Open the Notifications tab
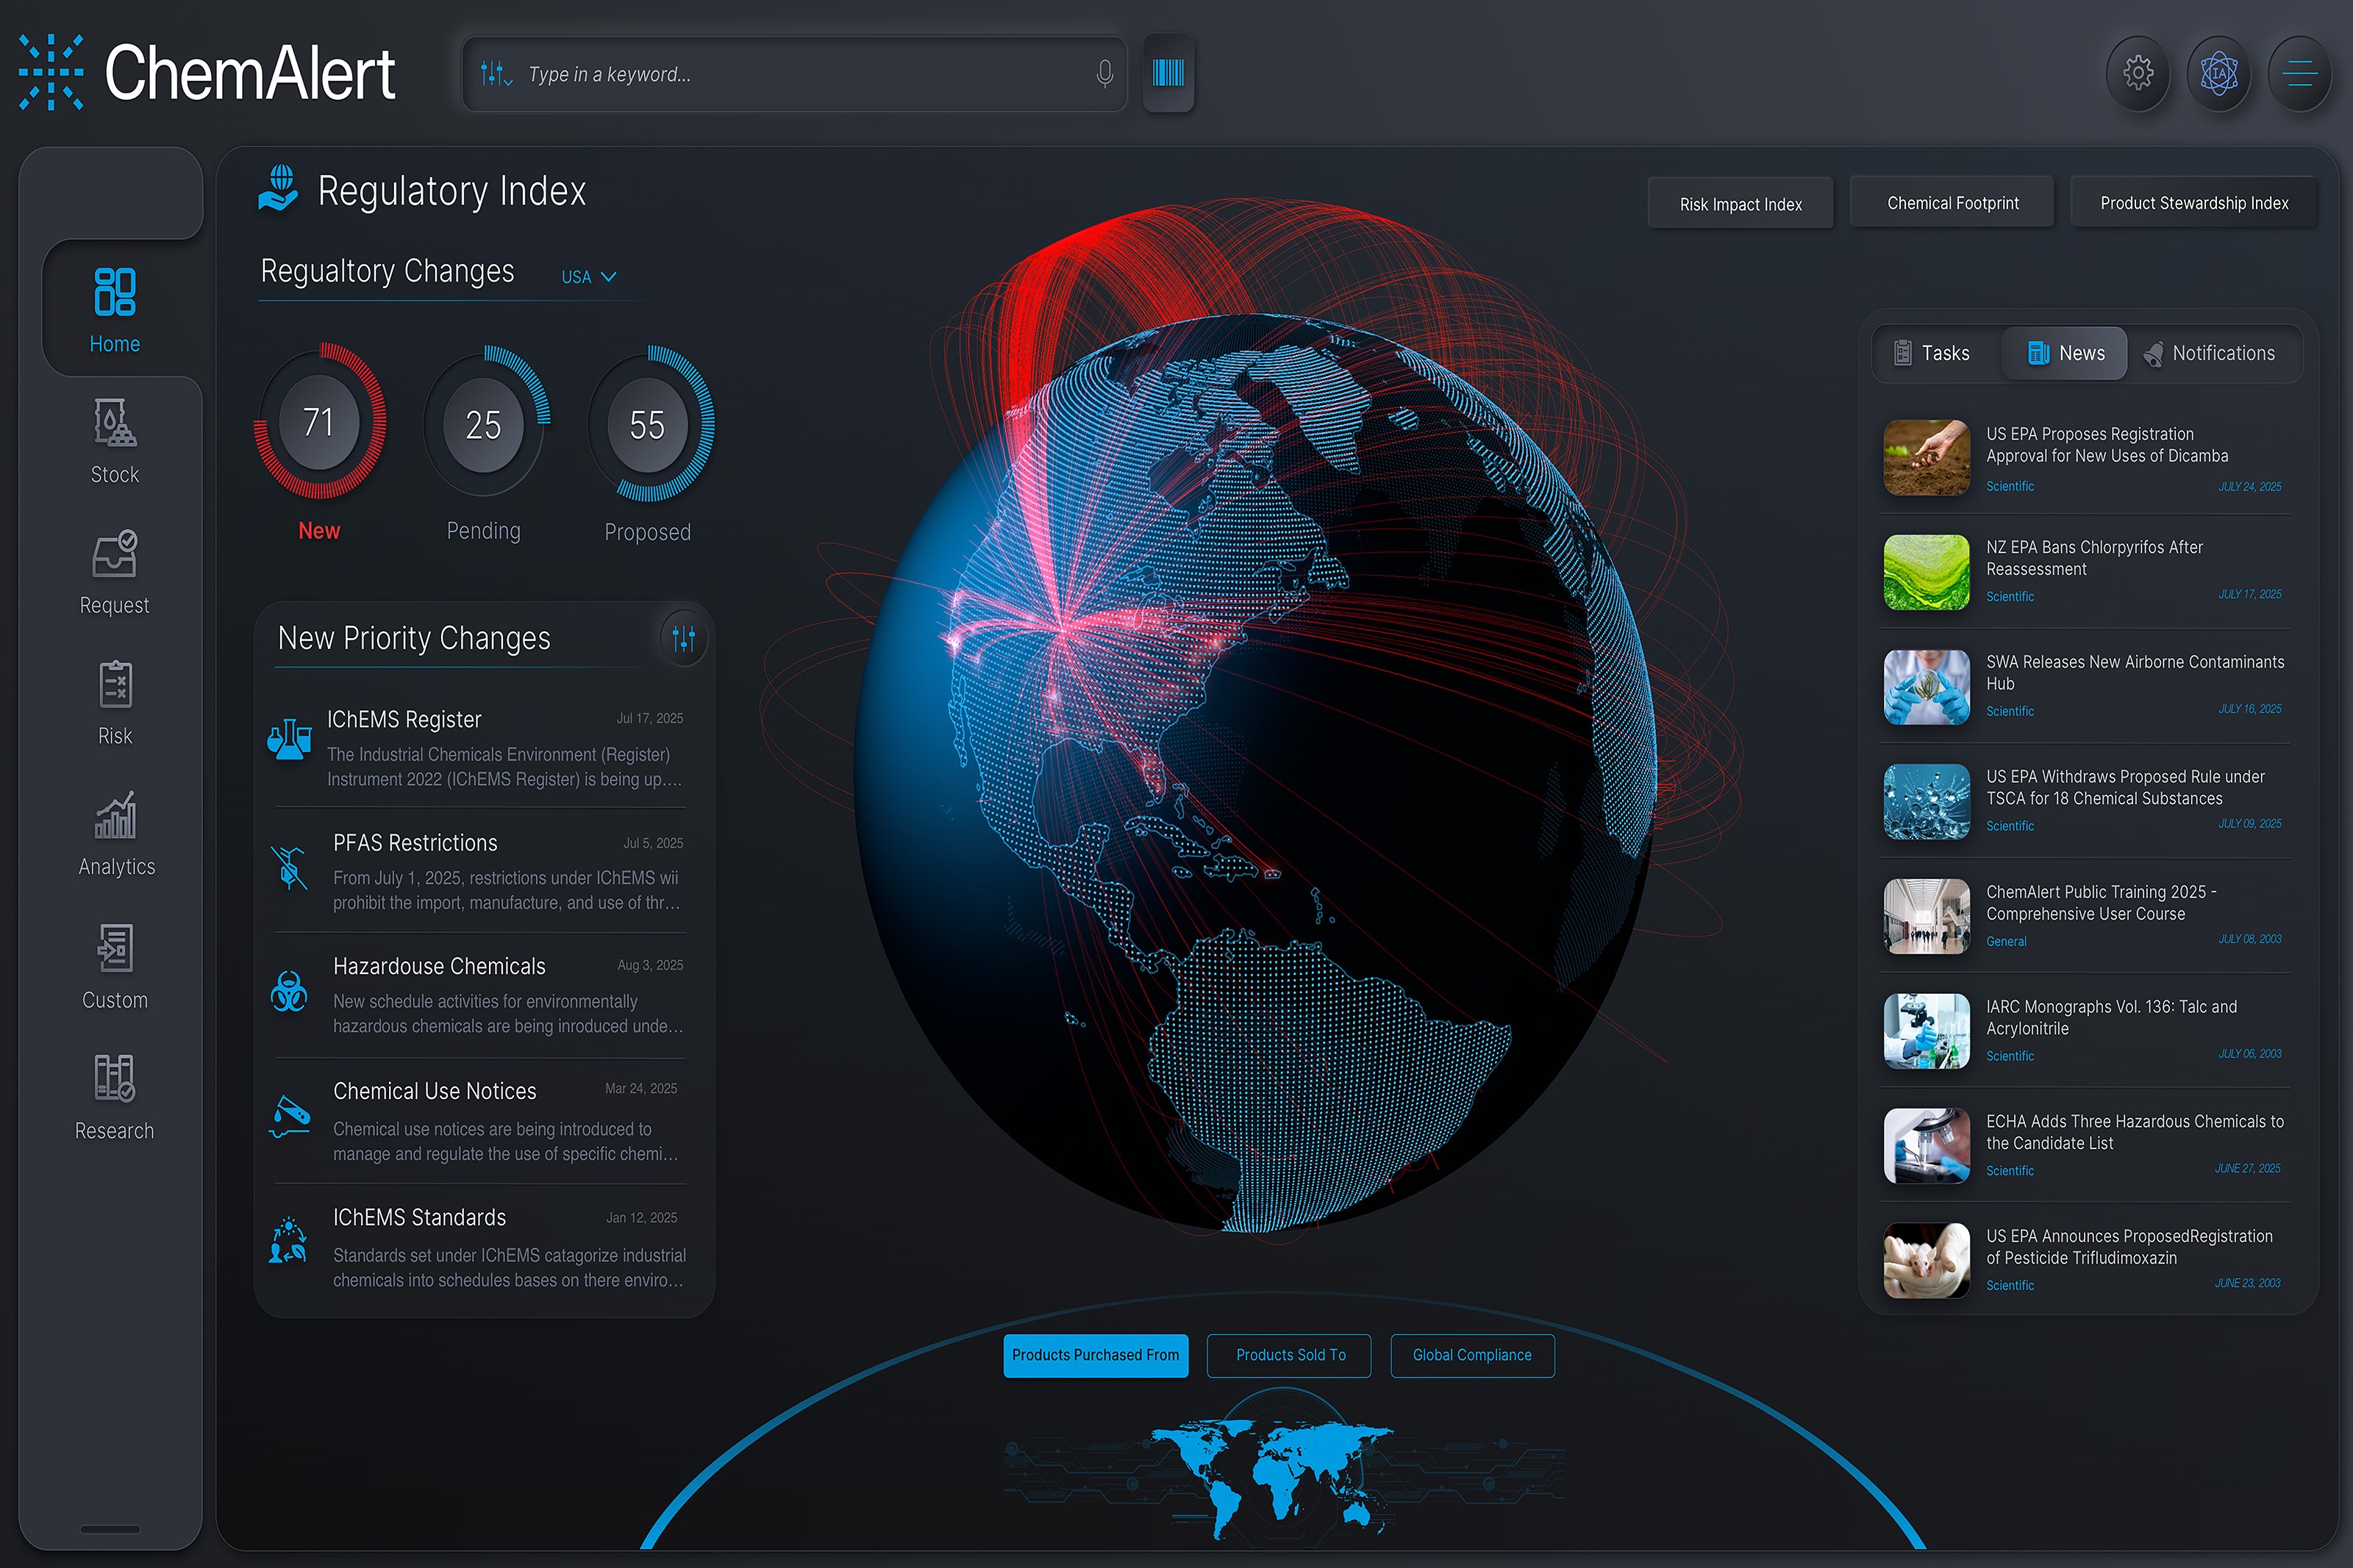The height and width of the screenshot is (1568, 2353). pos(2211,353)
